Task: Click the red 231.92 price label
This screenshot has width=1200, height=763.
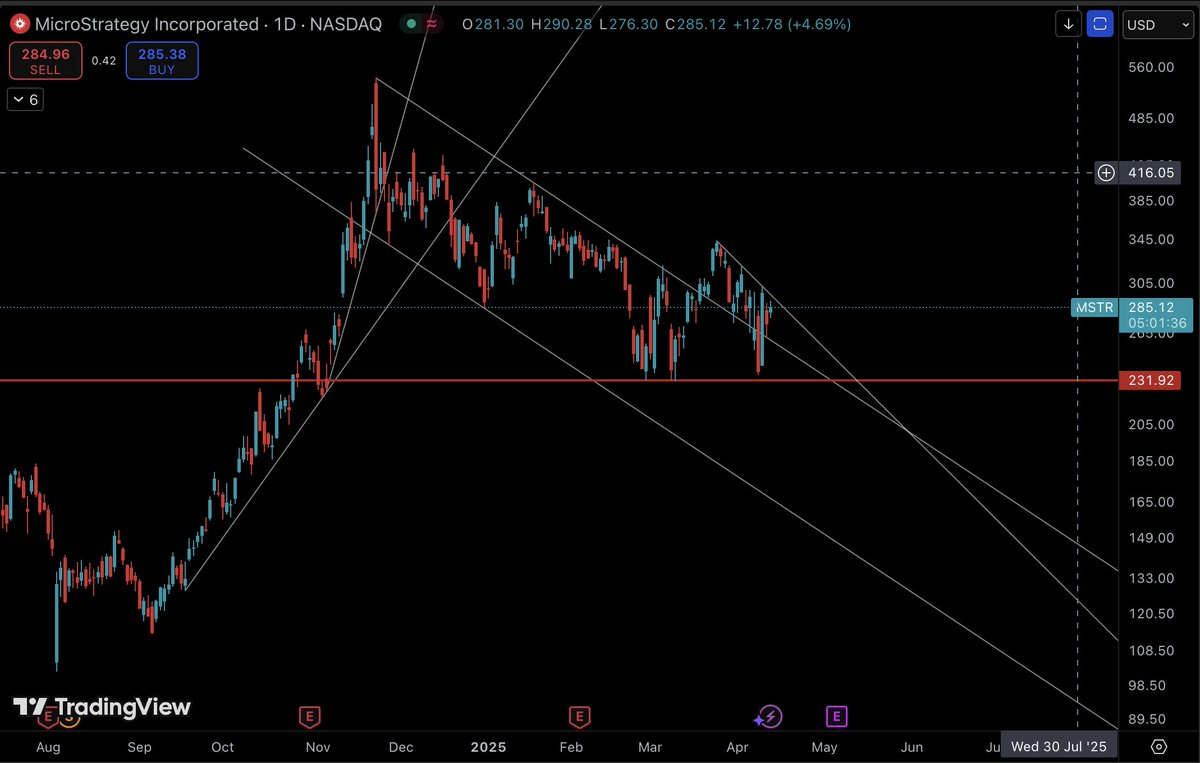Action: (x=1150, y=381)
